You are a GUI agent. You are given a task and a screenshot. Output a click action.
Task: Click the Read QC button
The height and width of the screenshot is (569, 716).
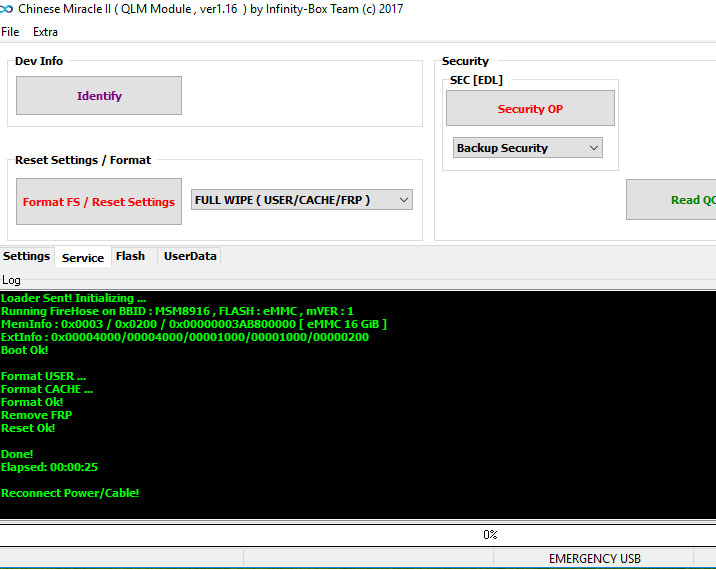[x=671, y=200]
